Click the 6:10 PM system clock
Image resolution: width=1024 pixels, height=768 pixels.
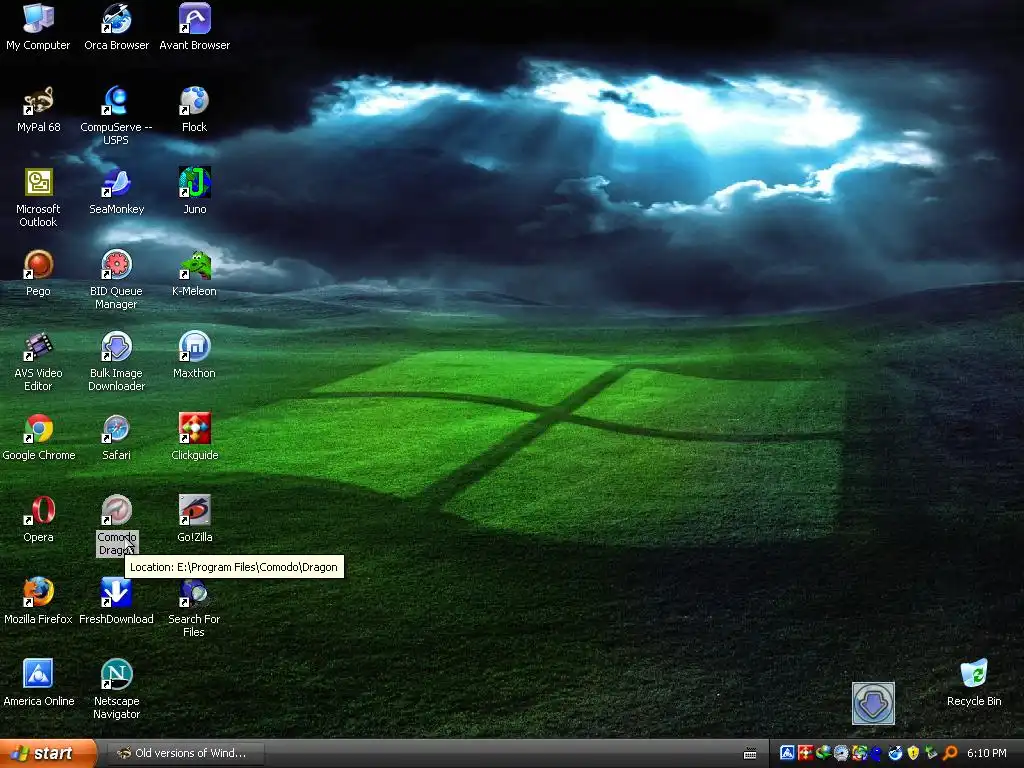(986, 753)
